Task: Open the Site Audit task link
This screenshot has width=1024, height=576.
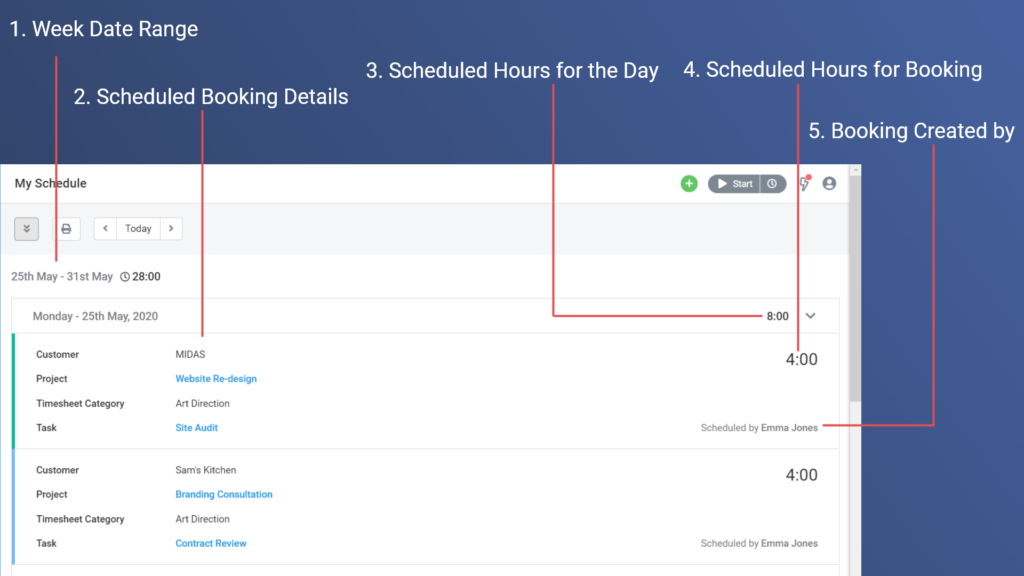Action: tap(196, 427)
